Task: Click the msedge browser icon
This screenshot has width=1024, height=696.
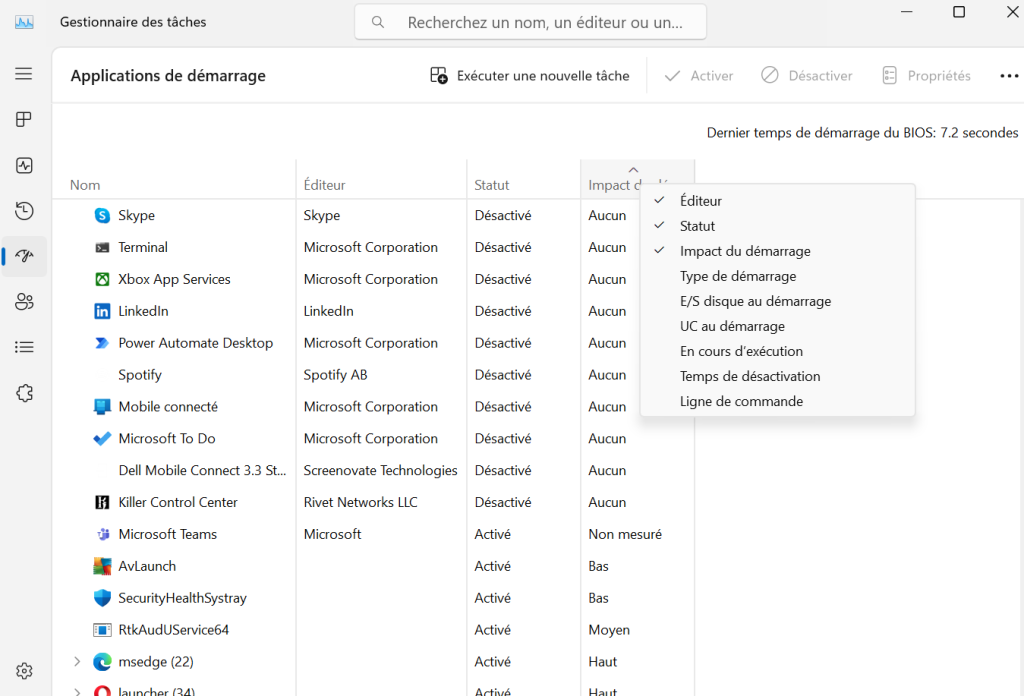Action: [102, 662]
